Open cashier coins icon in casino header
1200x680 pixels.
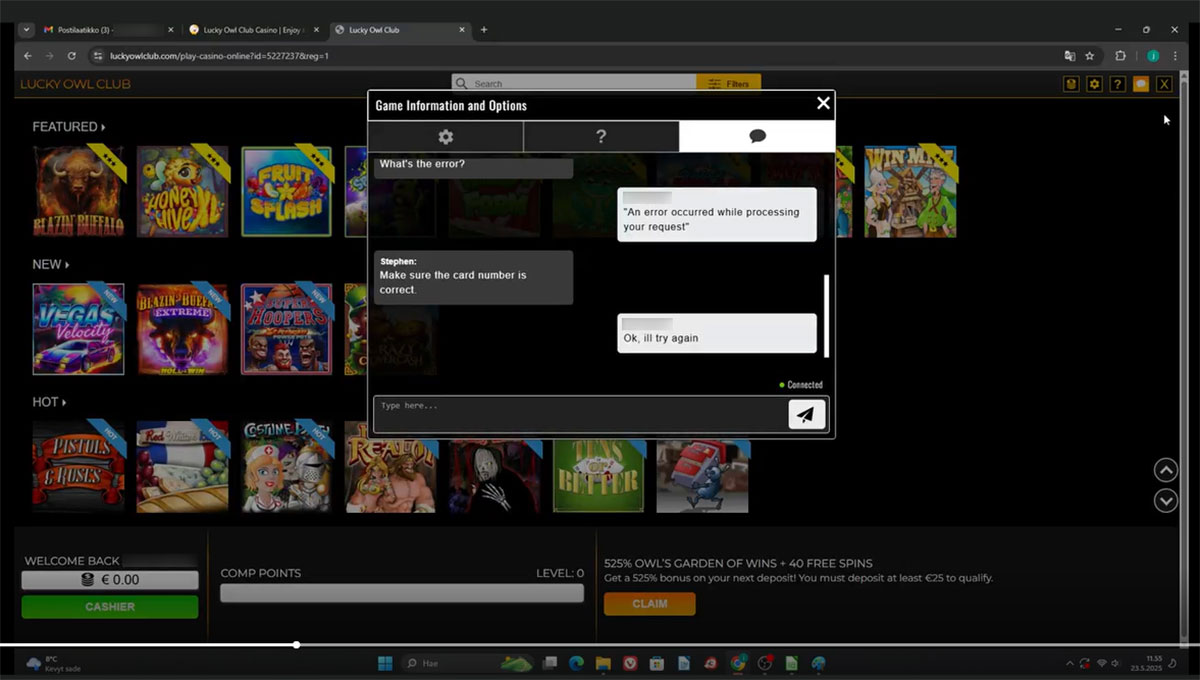[x=1071, y=84]
